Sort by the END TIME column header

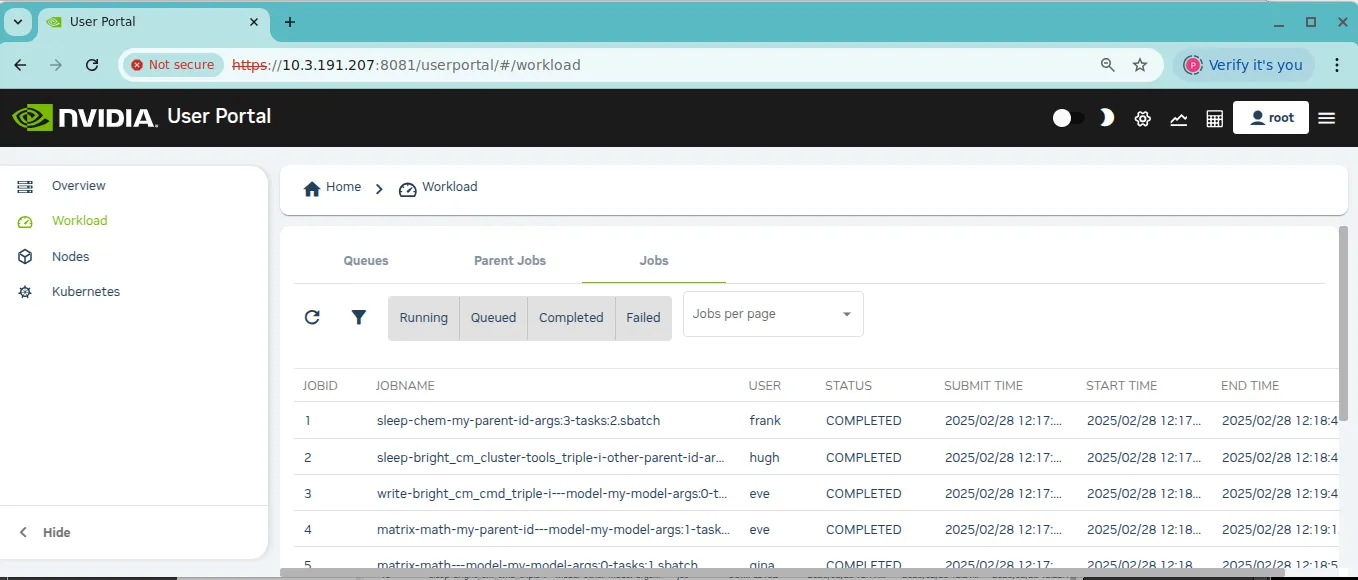1250,386
